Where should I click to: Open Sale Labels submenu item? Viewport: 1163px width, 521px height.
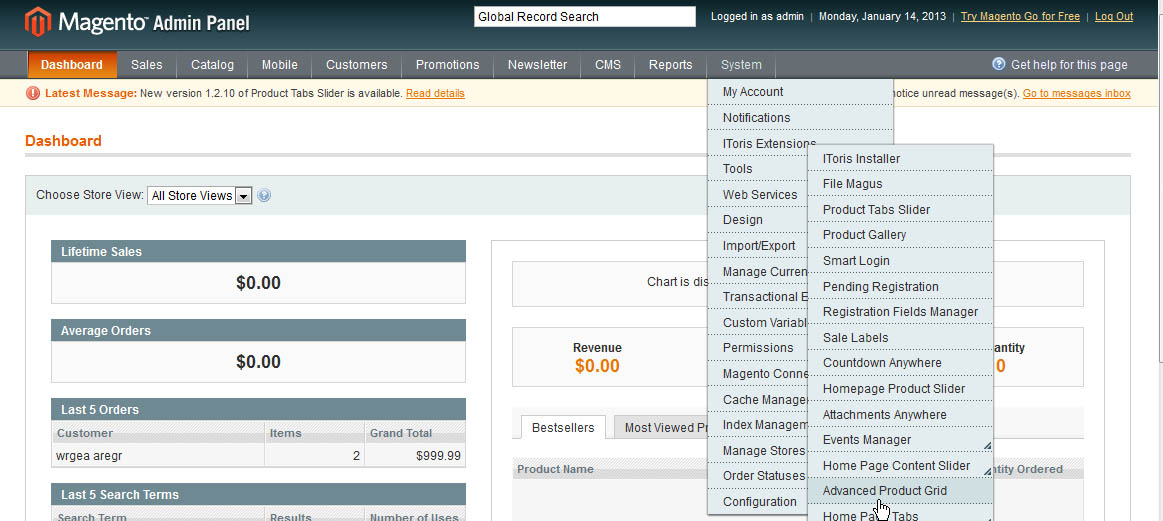coord(900,338)
